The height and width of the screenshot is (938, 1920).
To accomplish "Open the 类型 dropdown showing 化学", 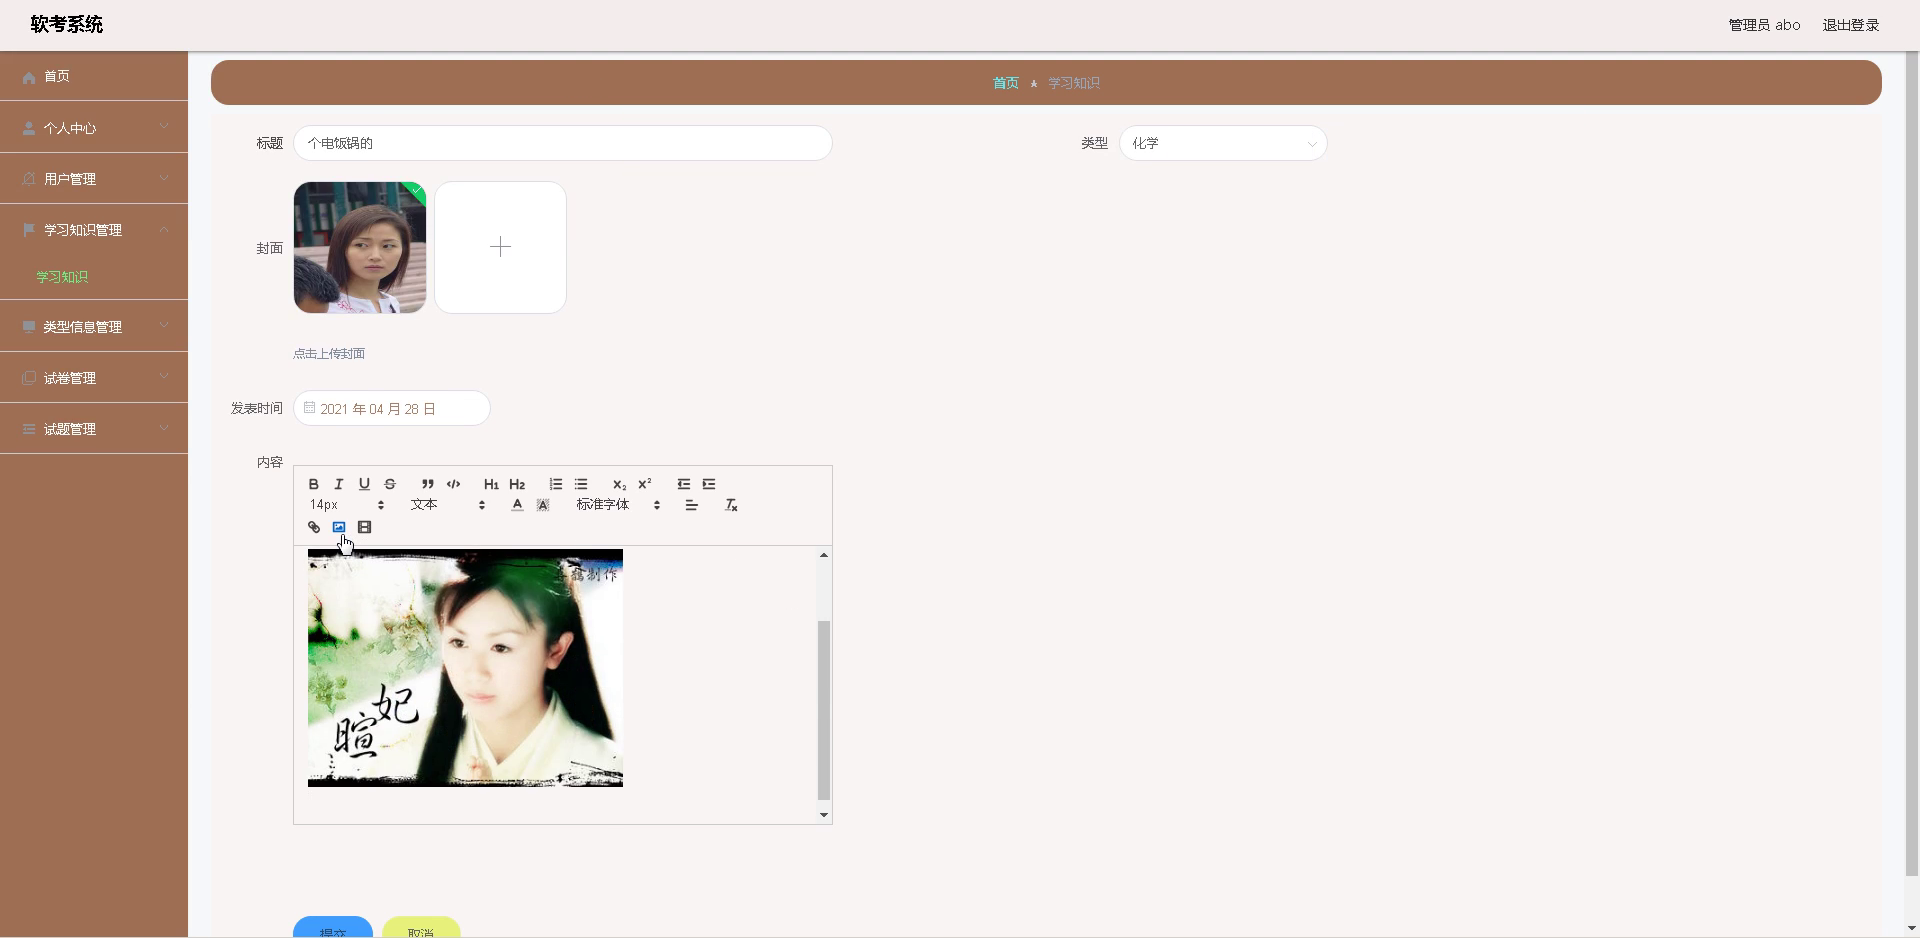I will coord(1223,143).
